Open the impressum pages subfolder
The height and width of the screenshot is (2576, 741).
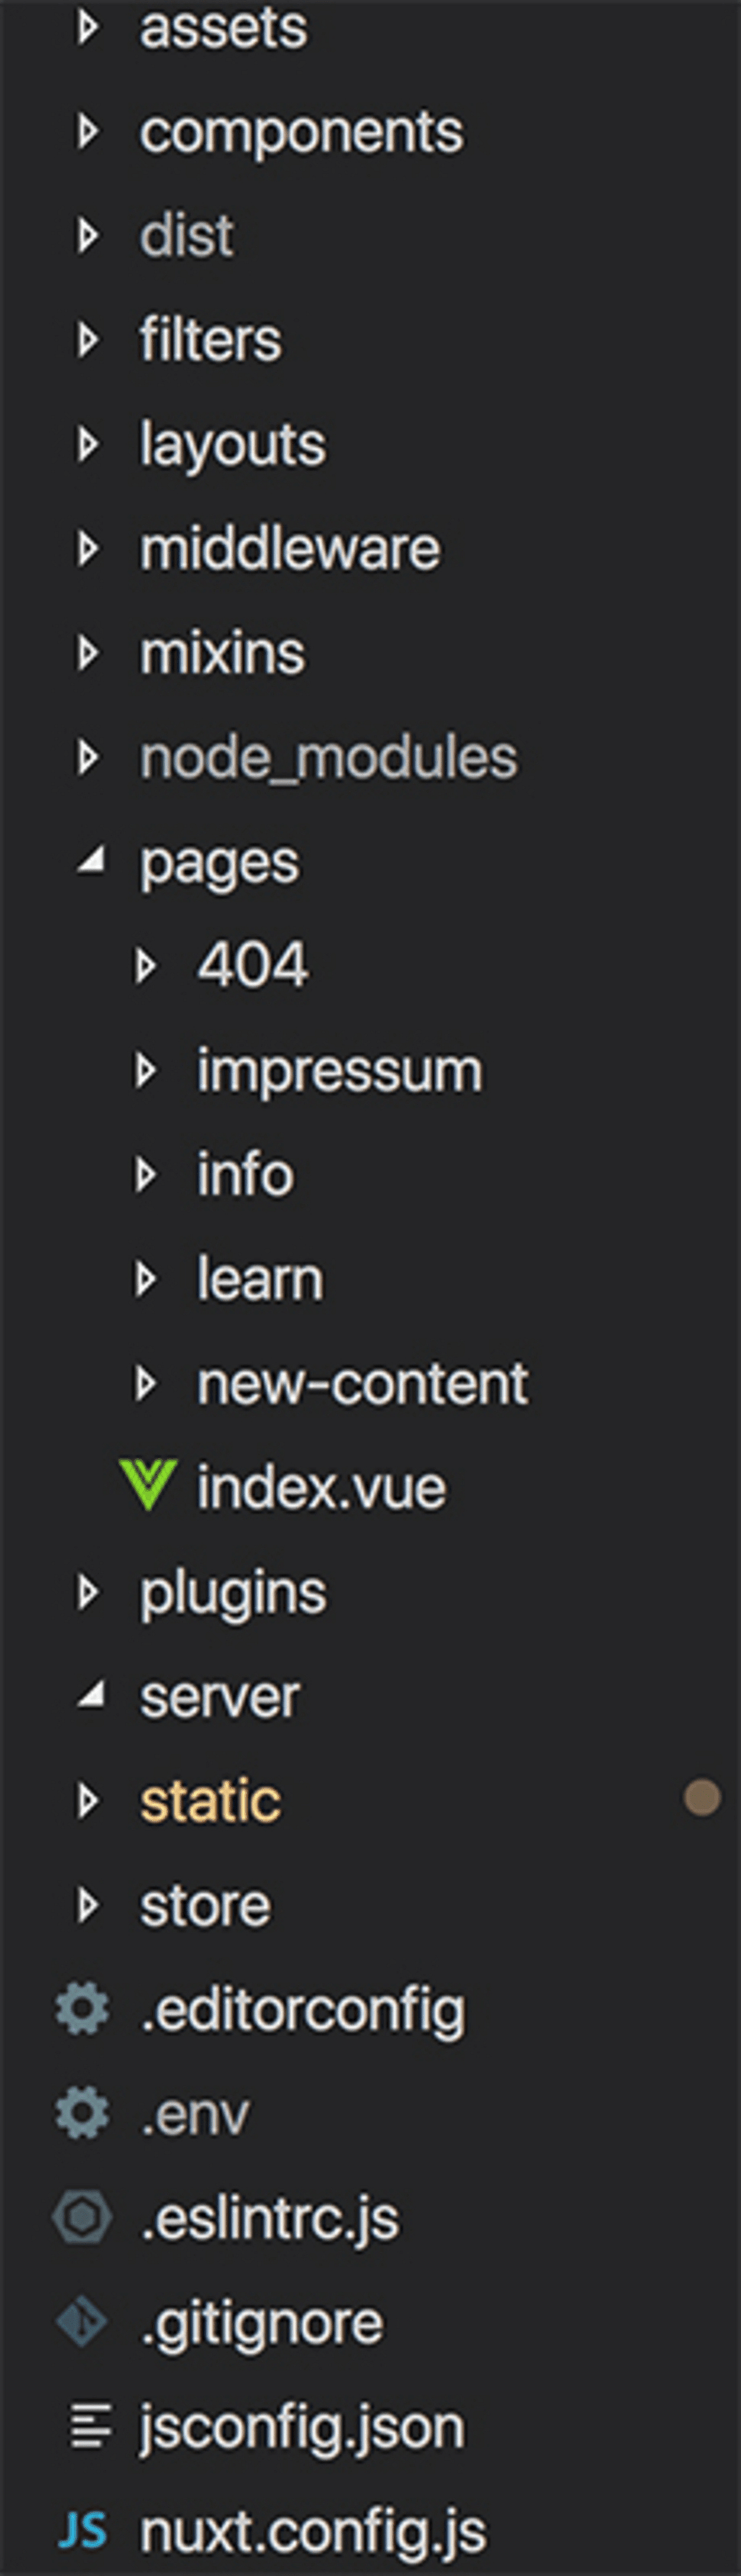click(338, 1069)
